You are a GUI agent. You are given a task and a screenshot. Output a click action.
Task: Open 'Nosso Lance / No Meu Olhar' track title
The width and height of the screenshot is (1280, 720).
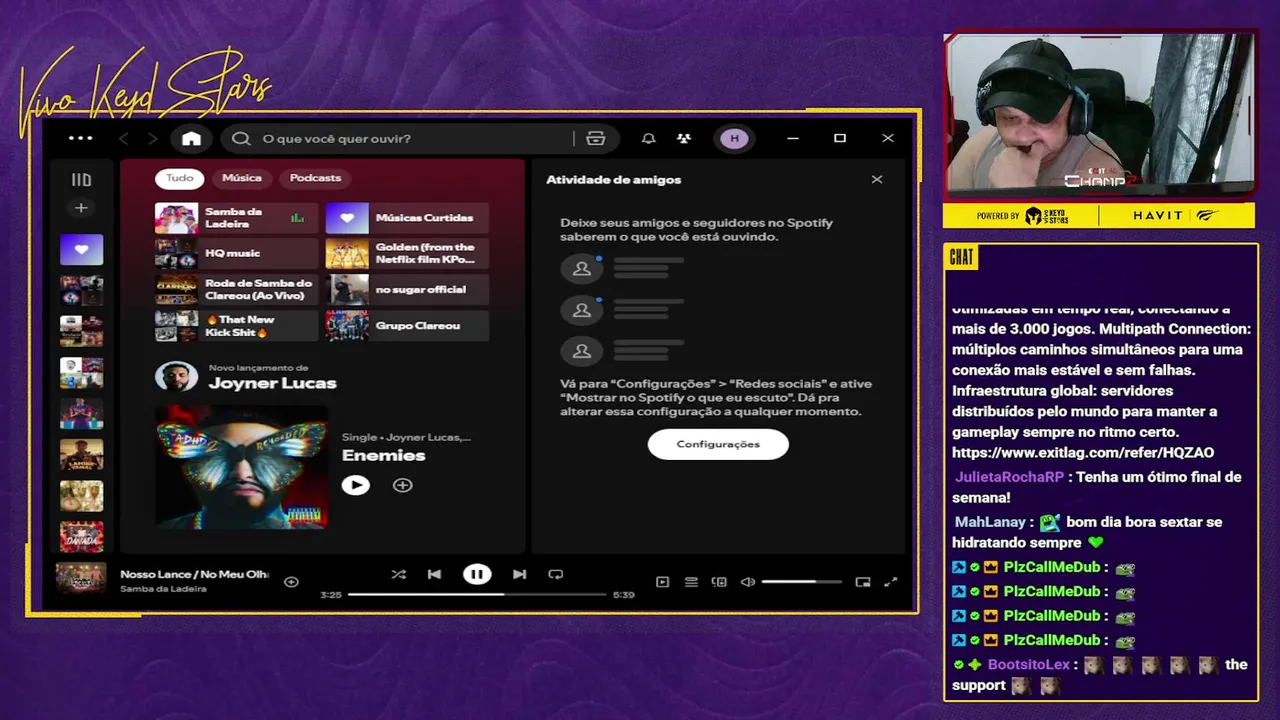195,574
